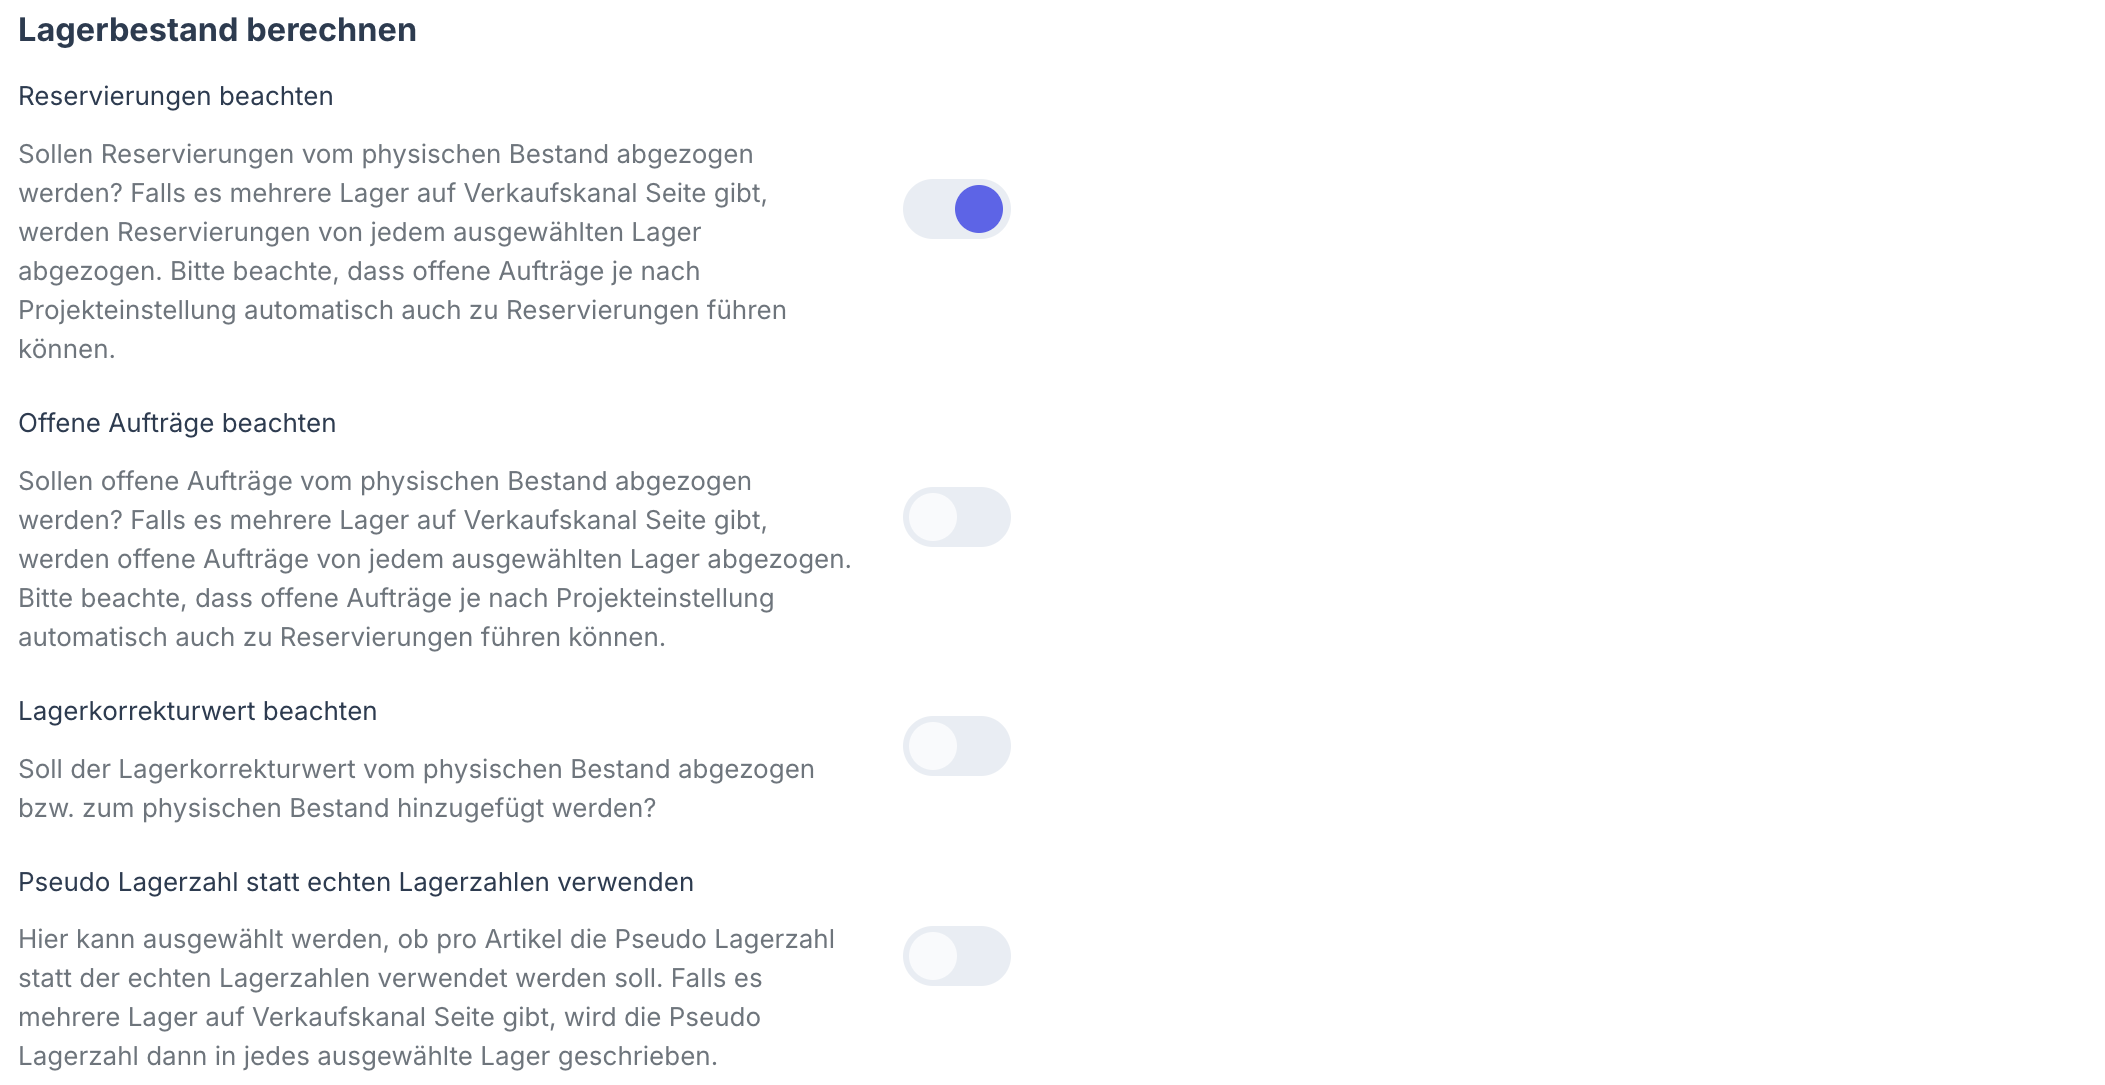Click the Offene Aufträge beachten label
Image resolution: width=2105 pixels, height=1085 pixels.
pos(177,423)
